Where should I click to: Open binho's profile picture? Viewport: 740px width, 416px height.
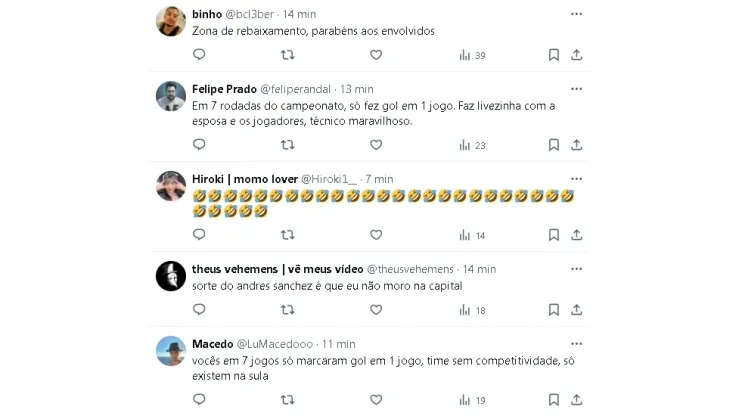point(171,21)
